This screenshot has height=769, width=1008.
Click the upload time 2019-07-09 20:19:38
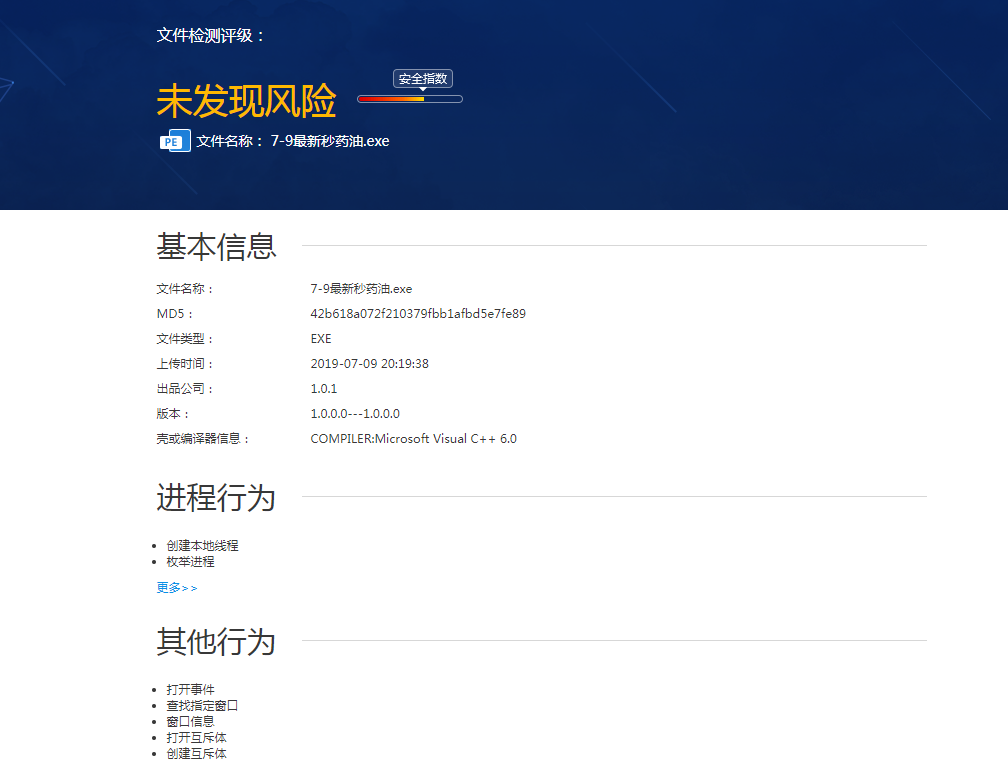369,364
